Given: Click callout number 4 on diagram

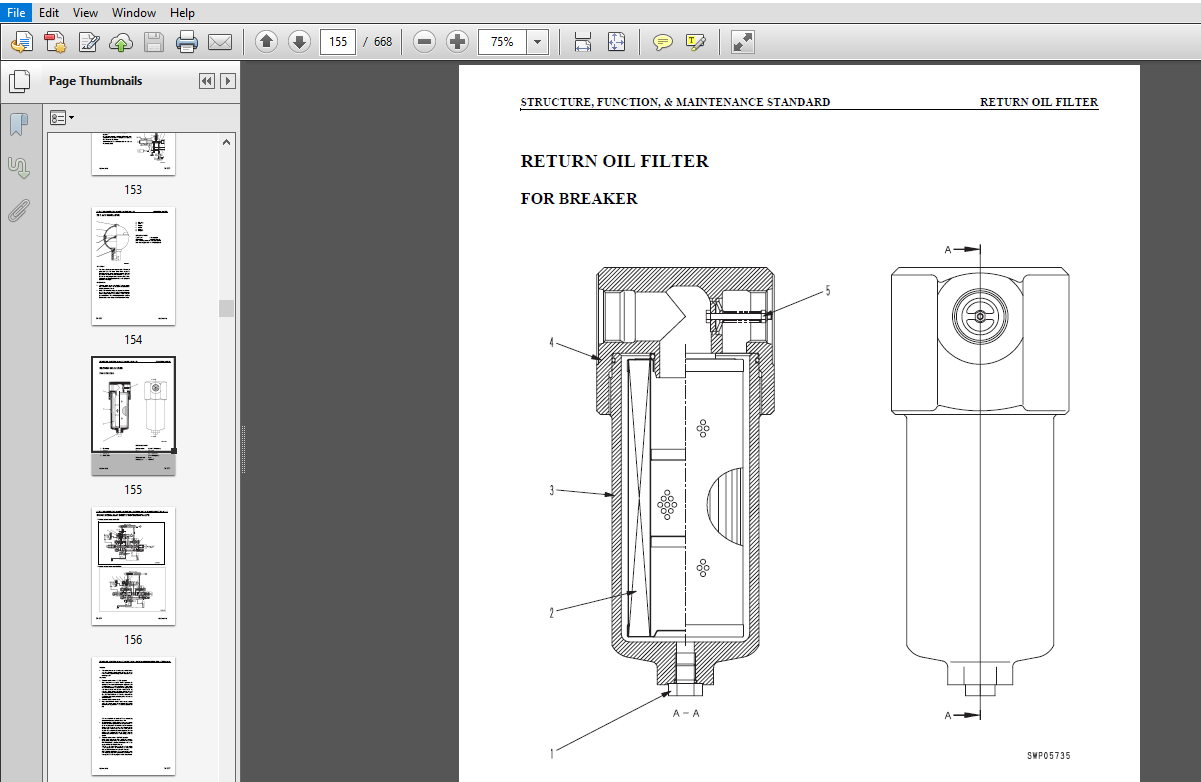Looking at the screenshot, I should [551, 342].
